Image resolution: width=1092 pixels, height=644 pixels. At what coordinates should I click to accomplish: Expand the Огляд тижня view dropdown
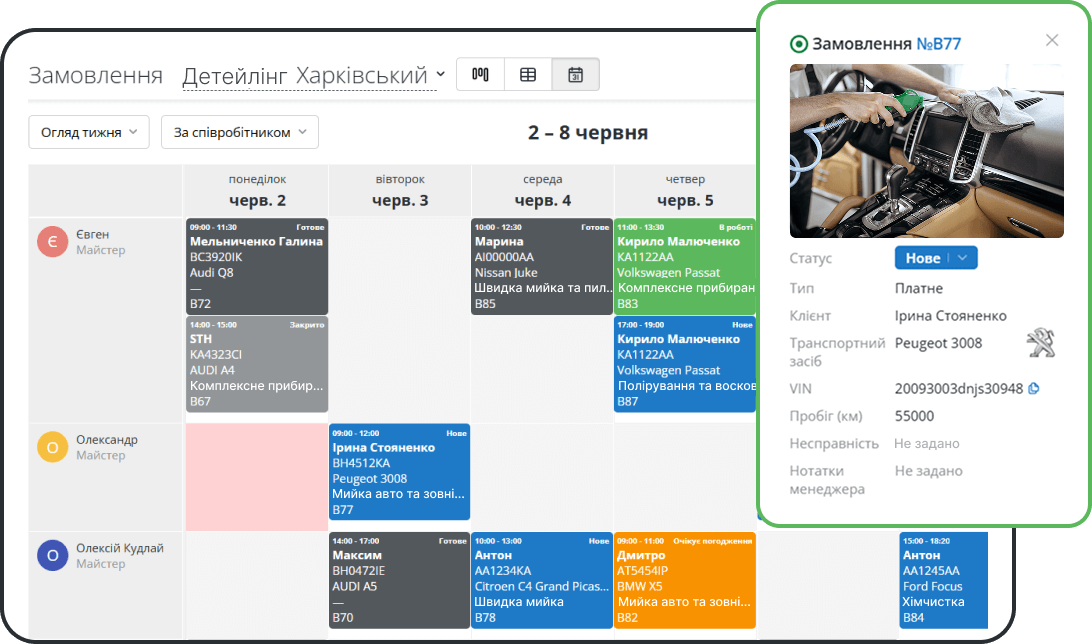pyautogui.click(x=89, y=132)
